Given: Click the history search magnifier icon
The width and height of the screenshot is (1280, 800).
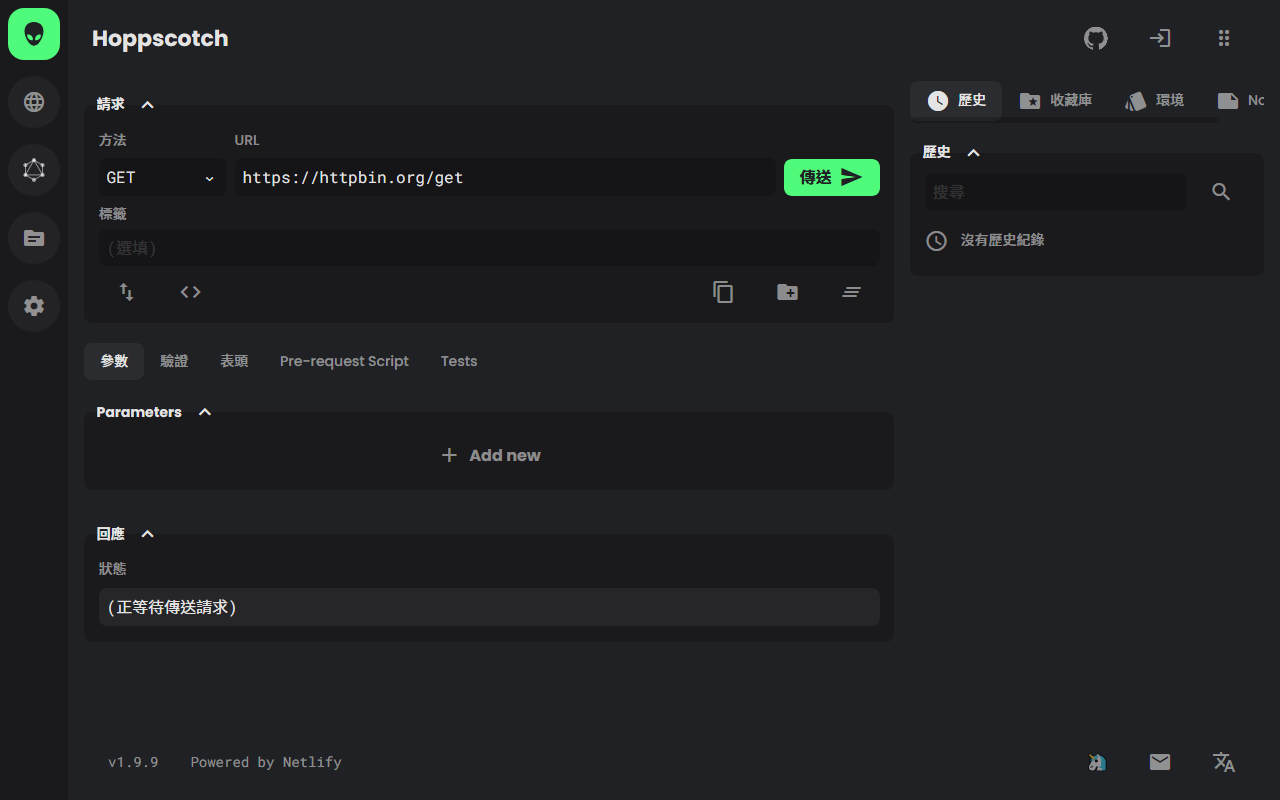Looking at the screenshot, I should 1221,192.
